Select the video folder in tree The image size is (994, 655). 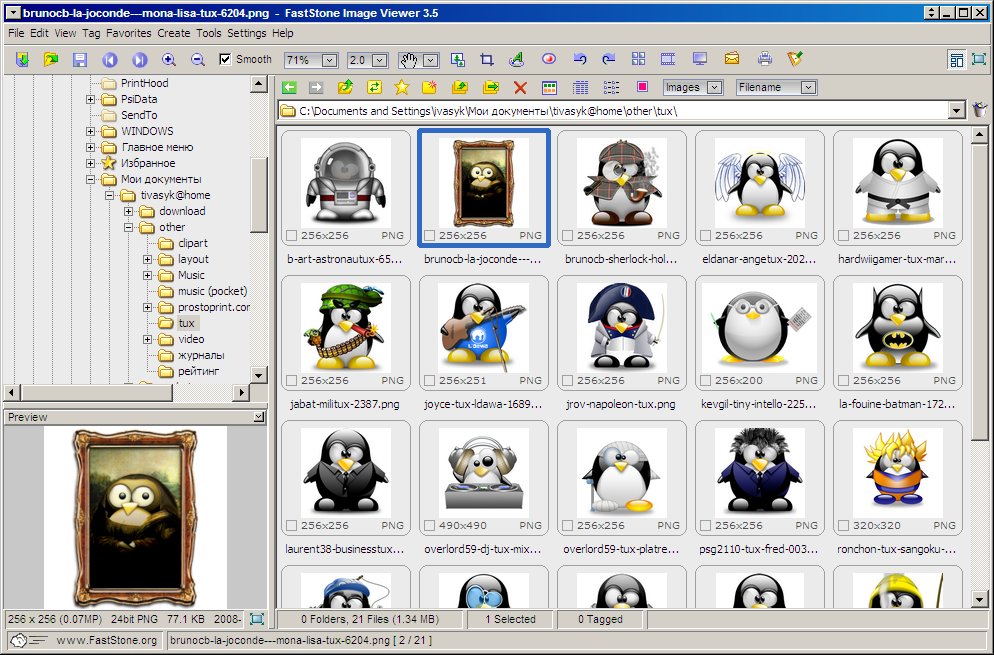click(x=191, y=339)
